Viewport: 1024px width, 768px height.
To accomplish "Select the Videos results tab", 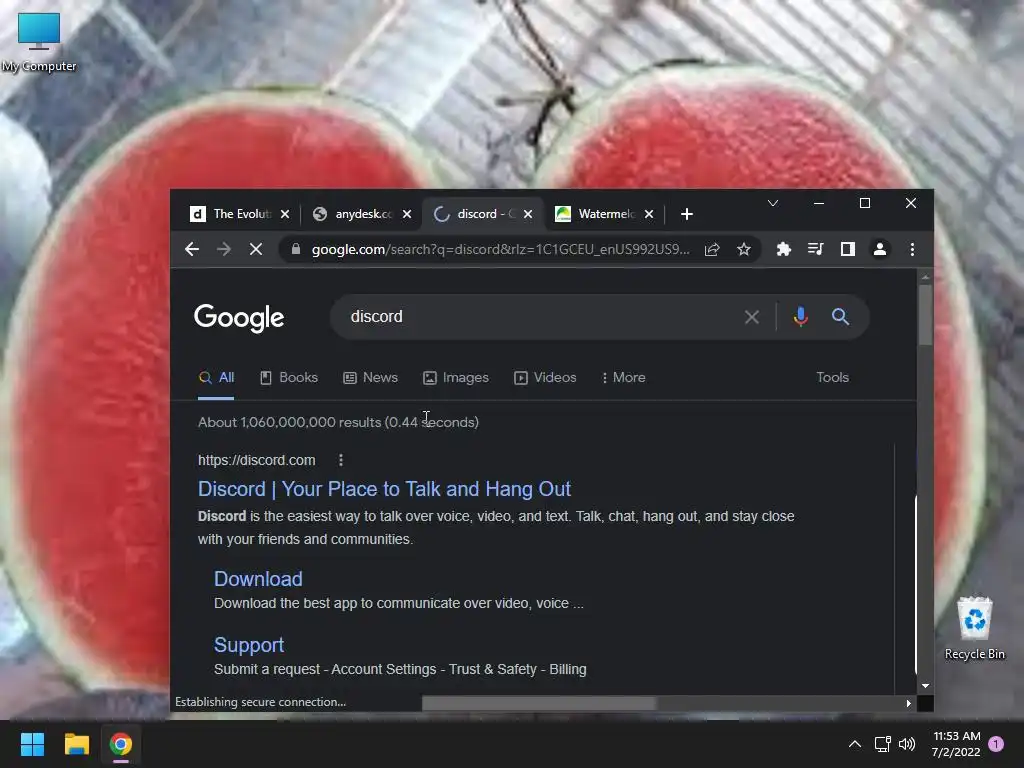I will tap(545, 378).
